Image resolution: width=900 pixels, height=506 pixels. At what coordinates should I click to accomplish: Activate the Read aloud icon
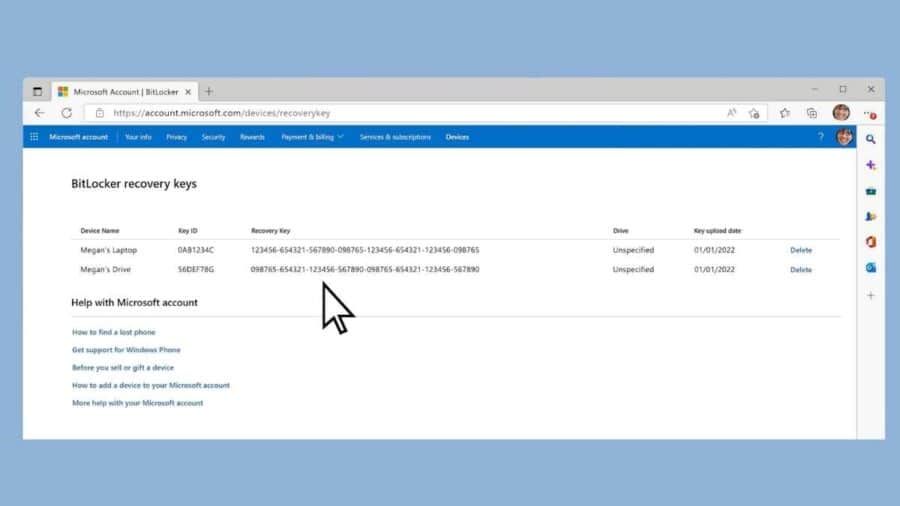731,113
